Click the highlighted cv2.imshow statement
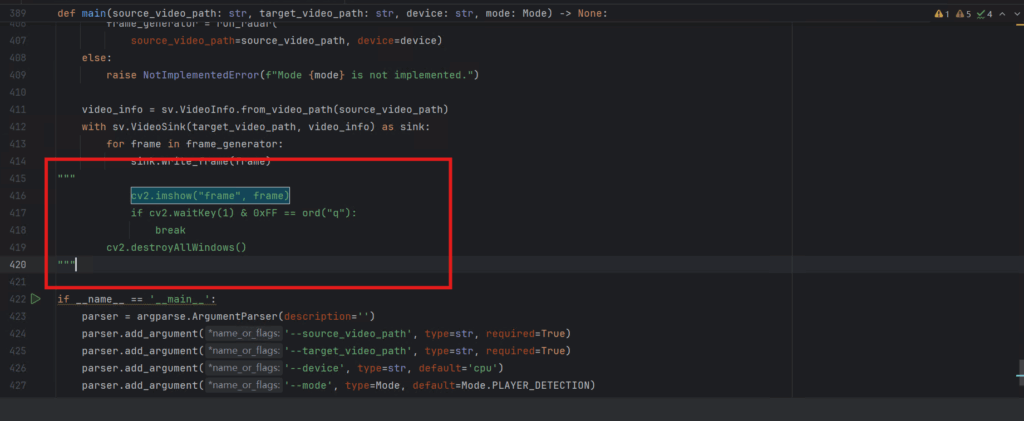The image size is (1024, 421). pos(209,196)
